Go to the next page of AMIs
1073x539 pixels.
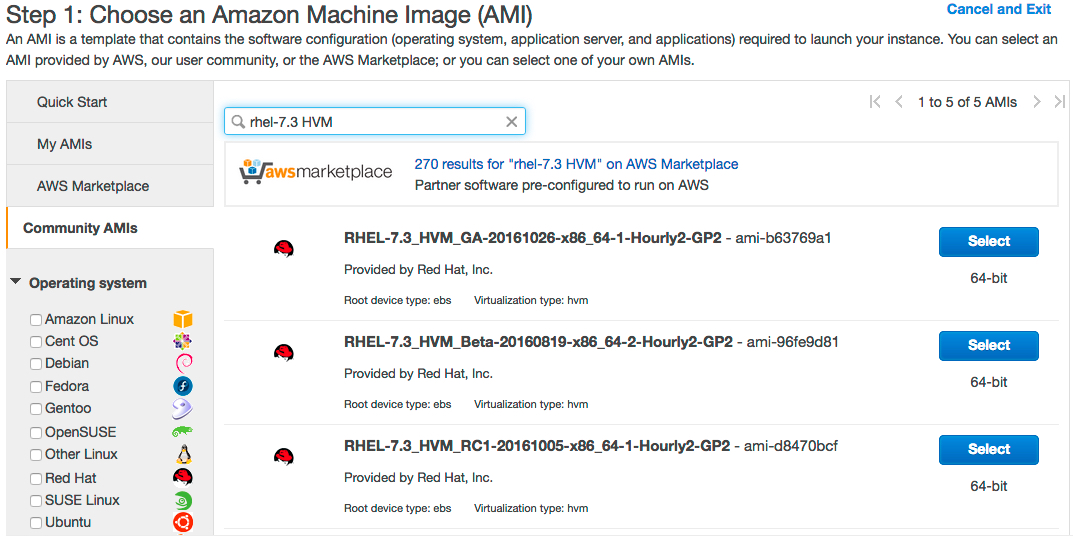pos(1037,102)
